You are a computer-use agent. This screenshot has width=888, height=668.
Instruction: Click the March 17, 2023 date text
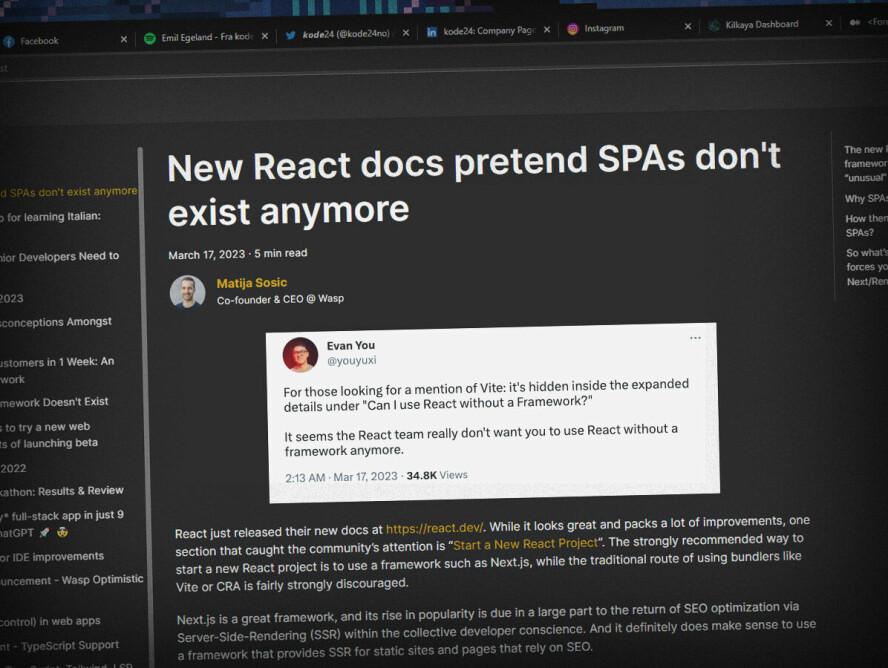pos(207,255)
